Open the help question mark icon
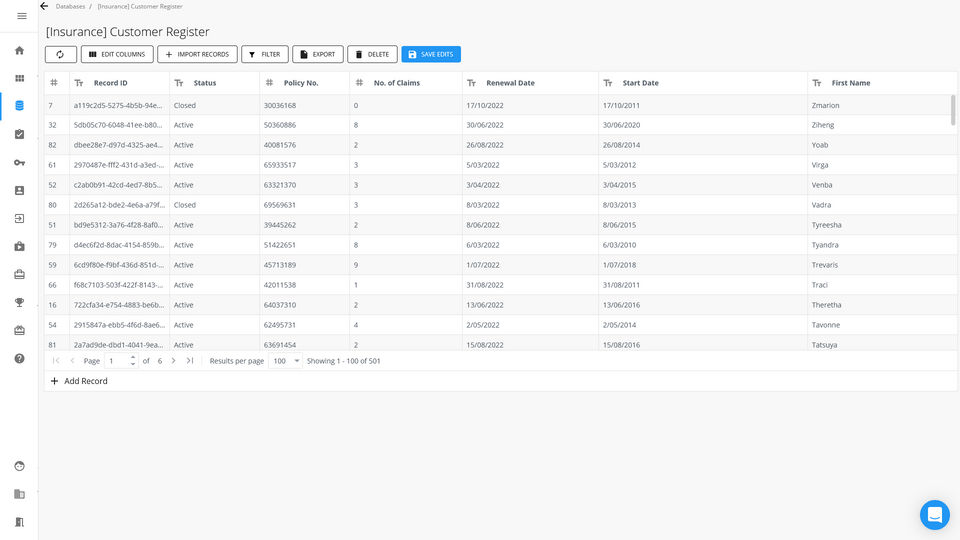Screen dimensions: 960x540 click(x=20, y=359)
